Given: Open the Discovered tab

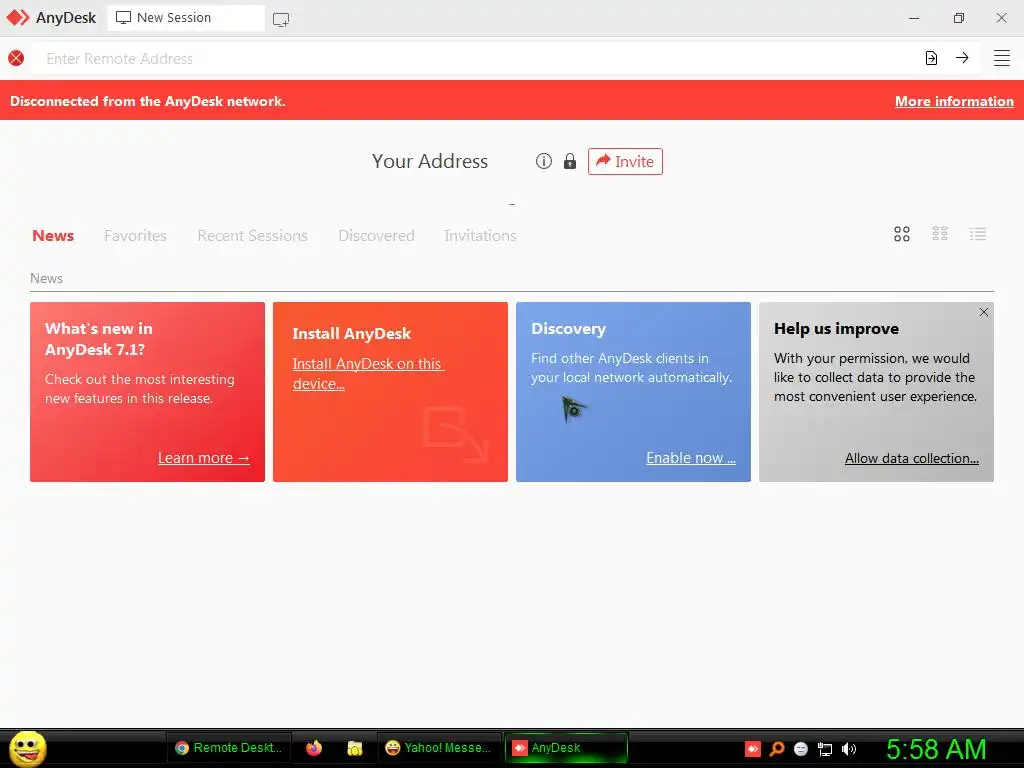Looking at the screenshot, I should pos(376,236).
